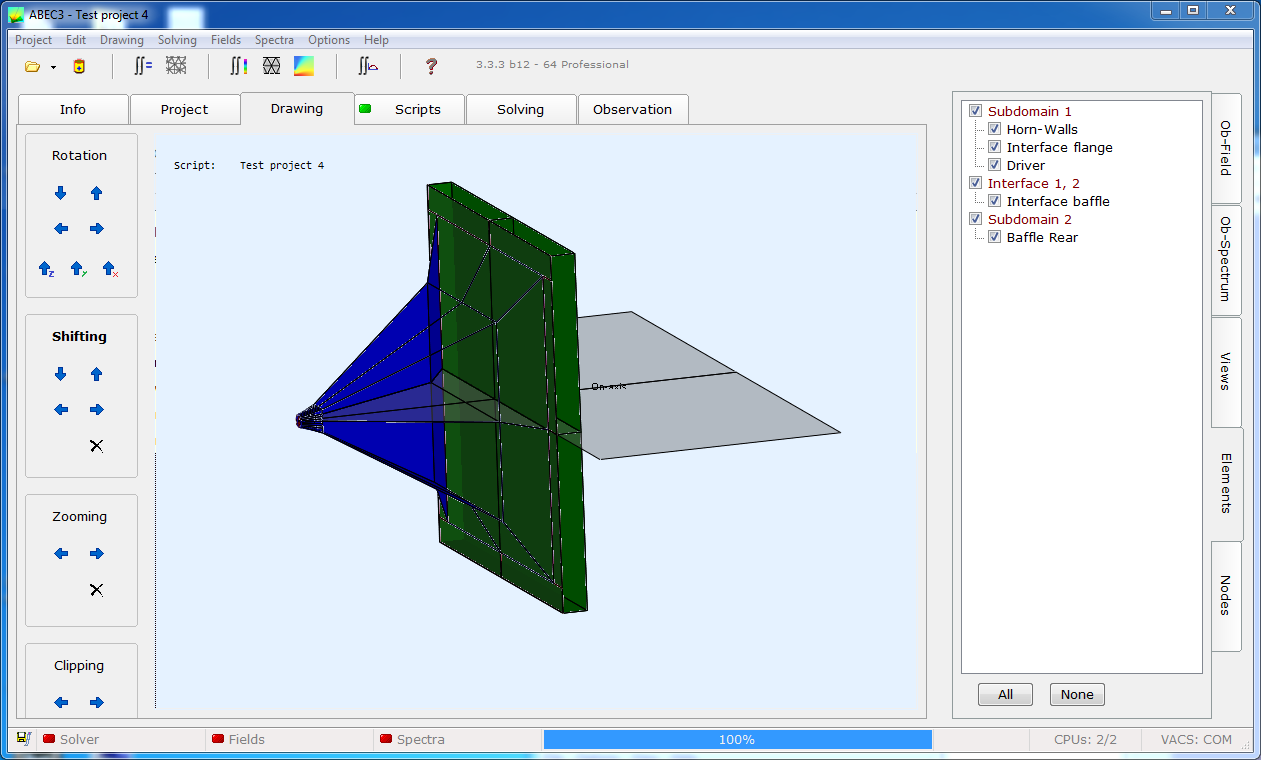The height and width of the screenshot is (760, 1261).
Task: Toggle Subdomain 1 checkbox
Action: (x=976, y=111)
